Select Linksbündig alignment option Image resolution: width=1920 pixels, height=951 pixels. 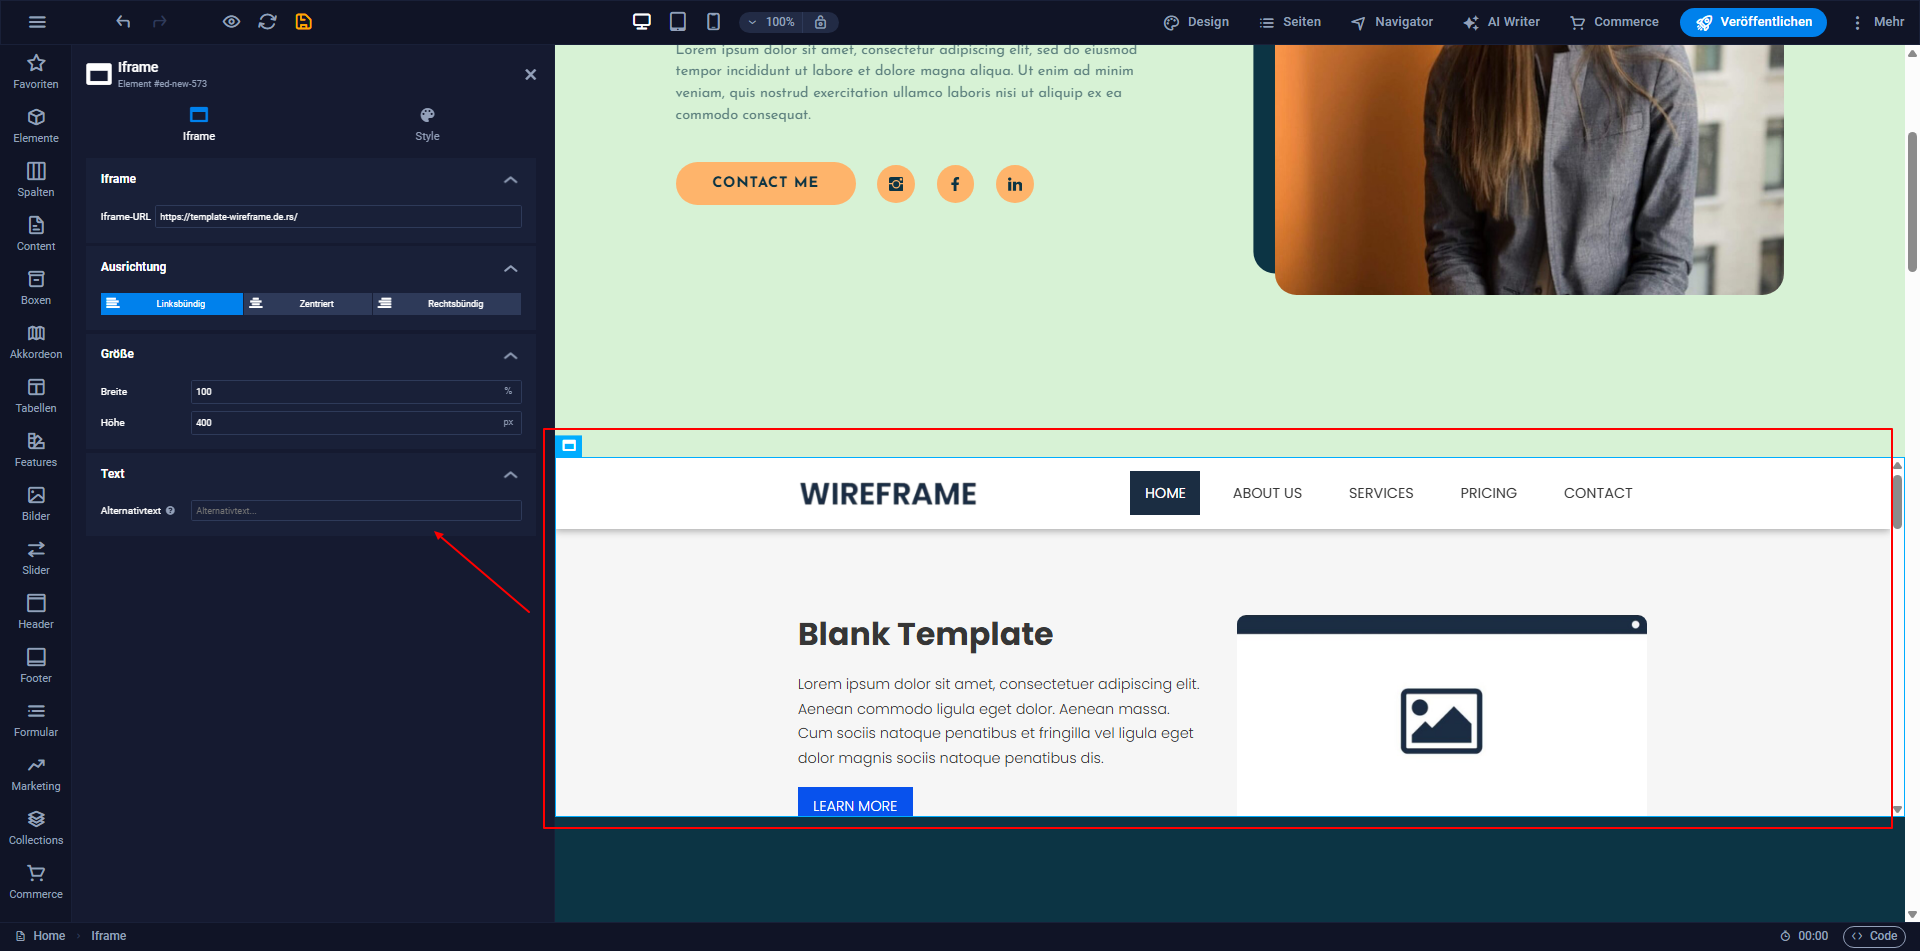pyautogui.click(x=172, y=304)
